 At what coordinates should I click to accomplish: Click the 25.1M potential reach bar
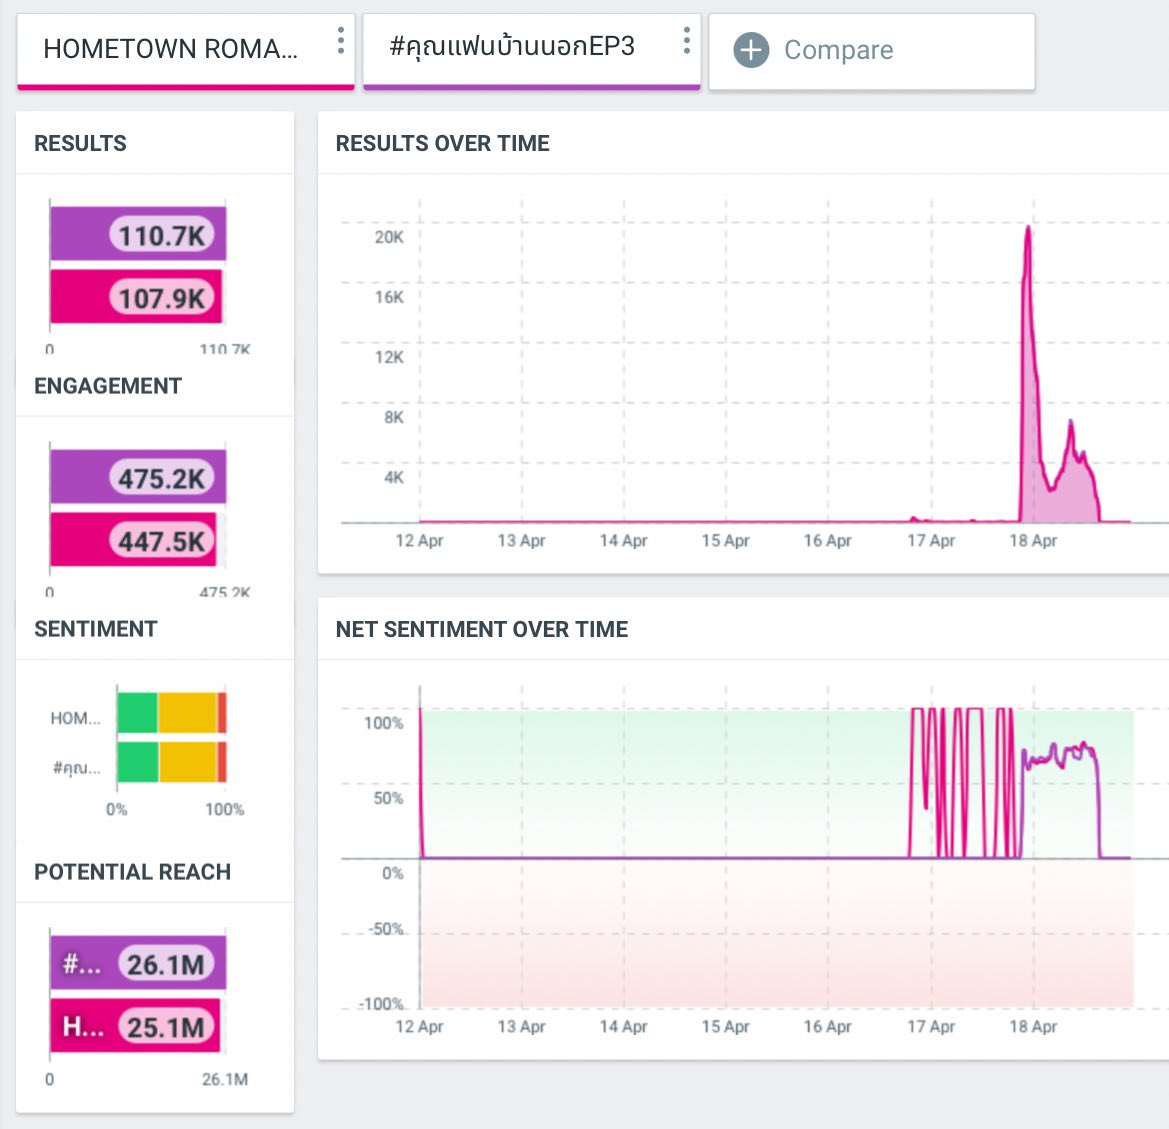[135, 1025]
